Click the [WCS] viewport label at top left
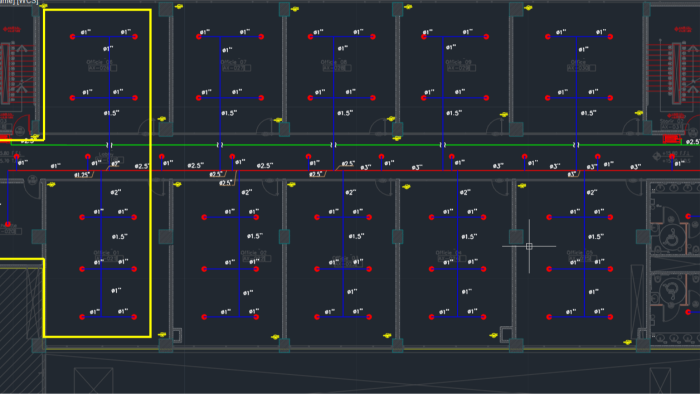The image size is (700, 394). [x=27, y=2]
